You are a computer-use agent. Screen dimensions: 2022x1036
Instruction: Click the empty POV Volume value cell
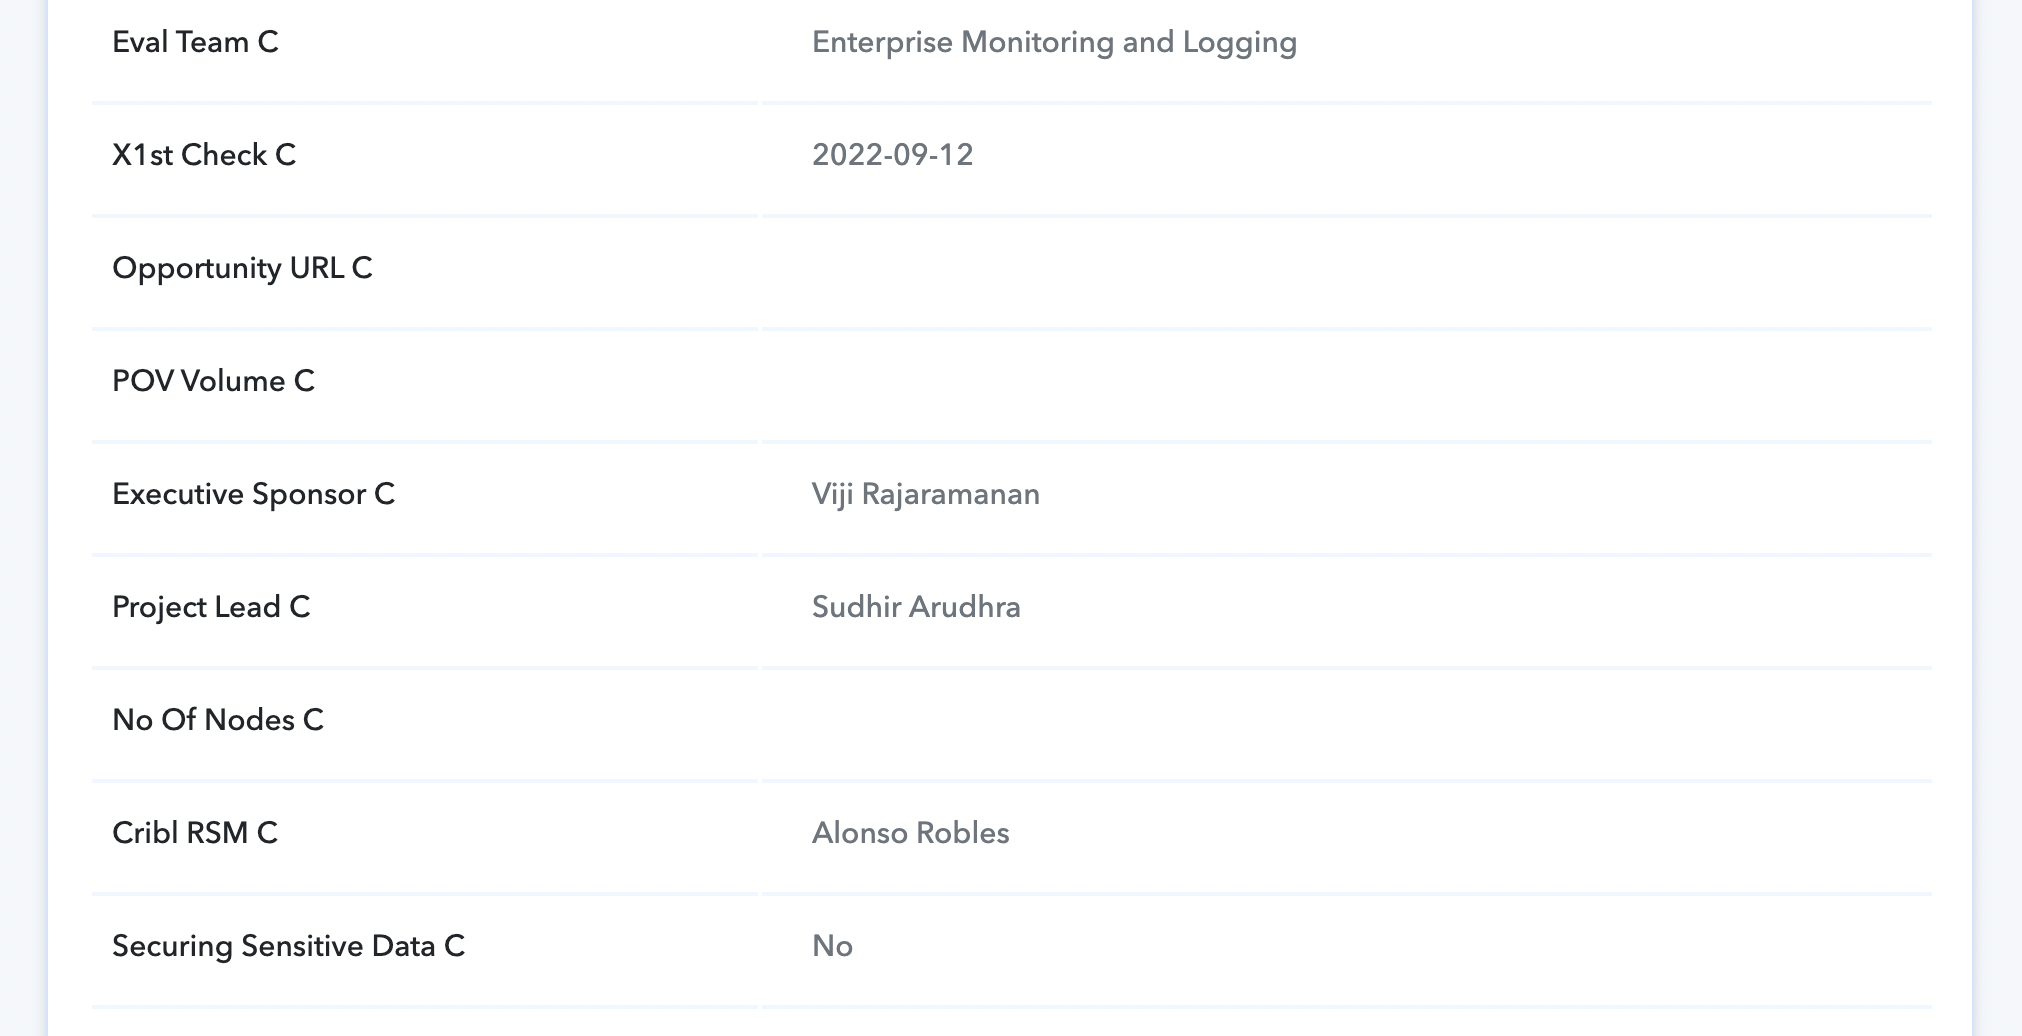click(x=1347, y=385)
